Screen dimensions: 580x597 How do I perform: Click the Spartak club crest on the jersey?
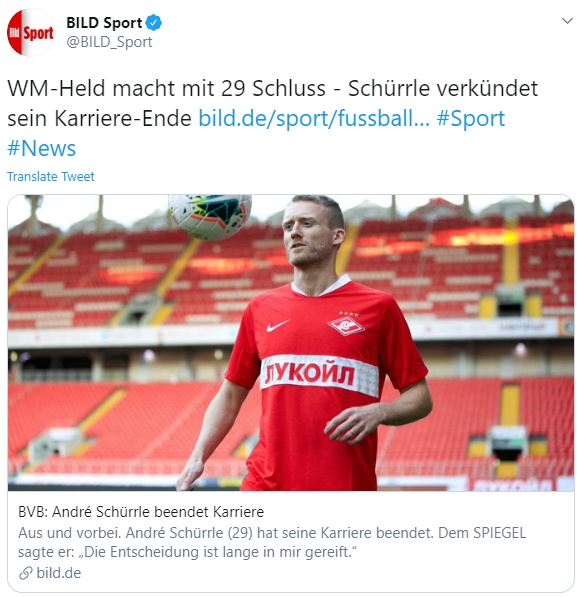click(x=346, y=324)
